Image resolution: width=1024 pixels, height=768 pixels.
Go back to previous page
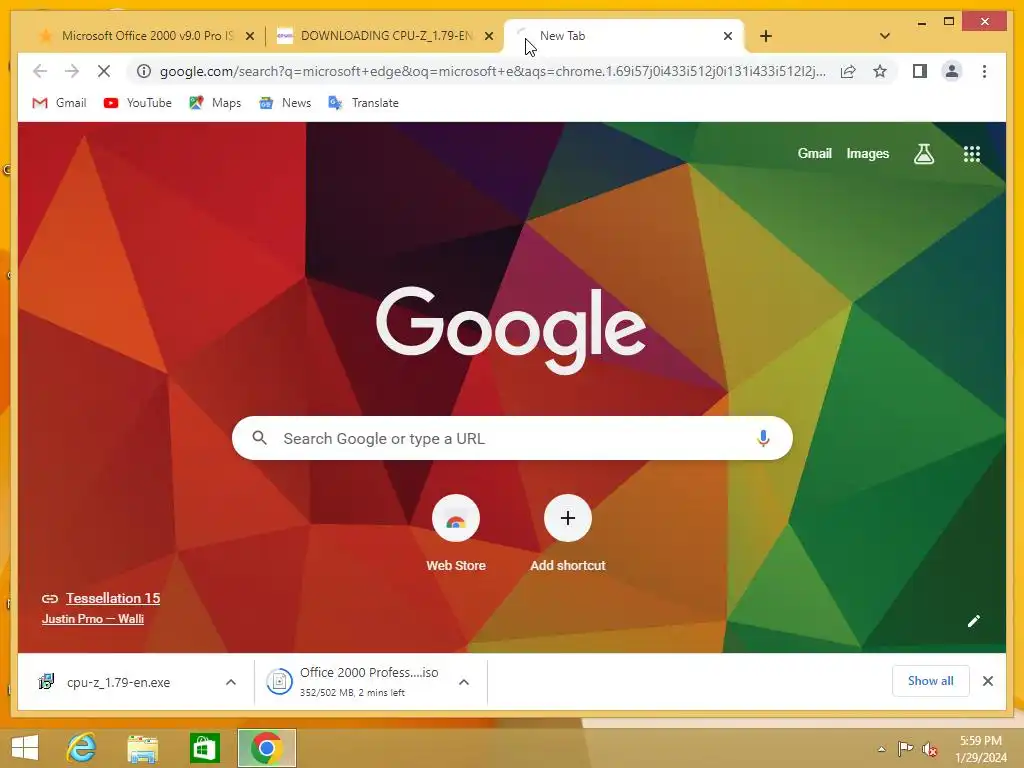pyautogui.click(x=40, y=71)
